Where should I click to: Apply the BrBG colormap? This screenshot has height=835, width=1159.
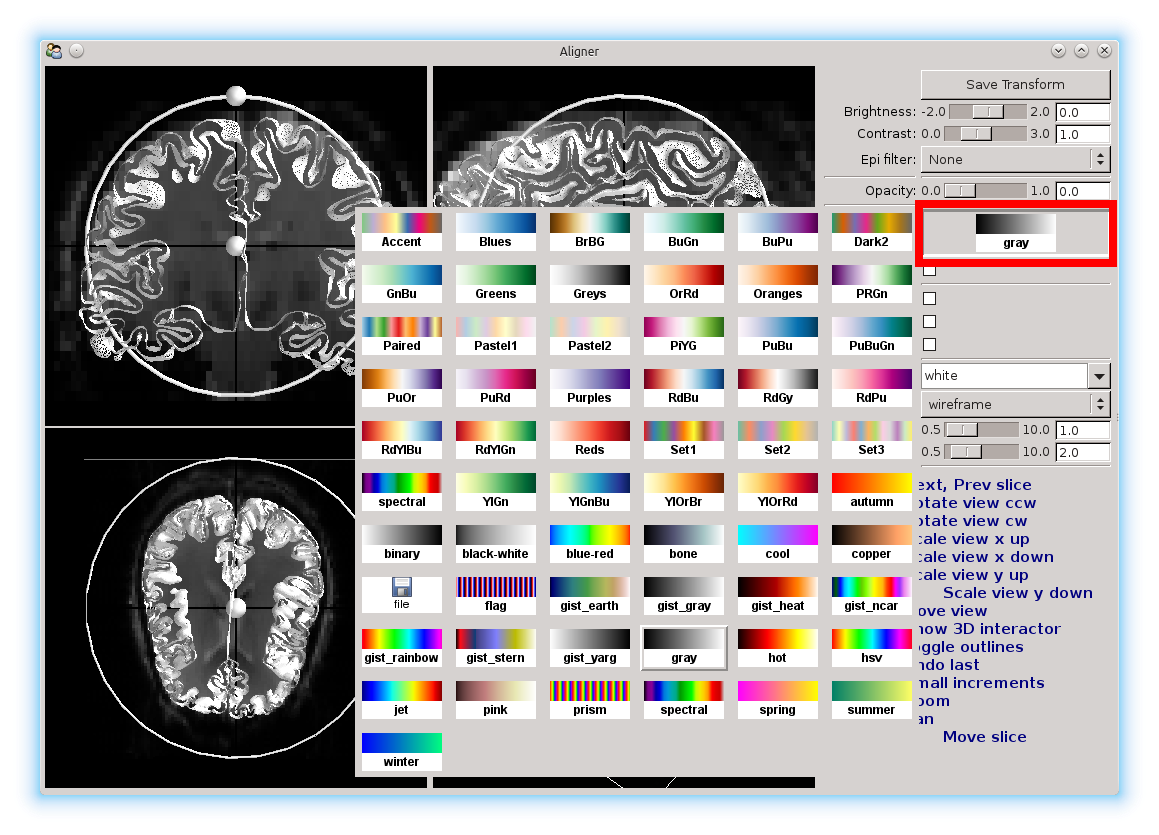click(590, 231)
